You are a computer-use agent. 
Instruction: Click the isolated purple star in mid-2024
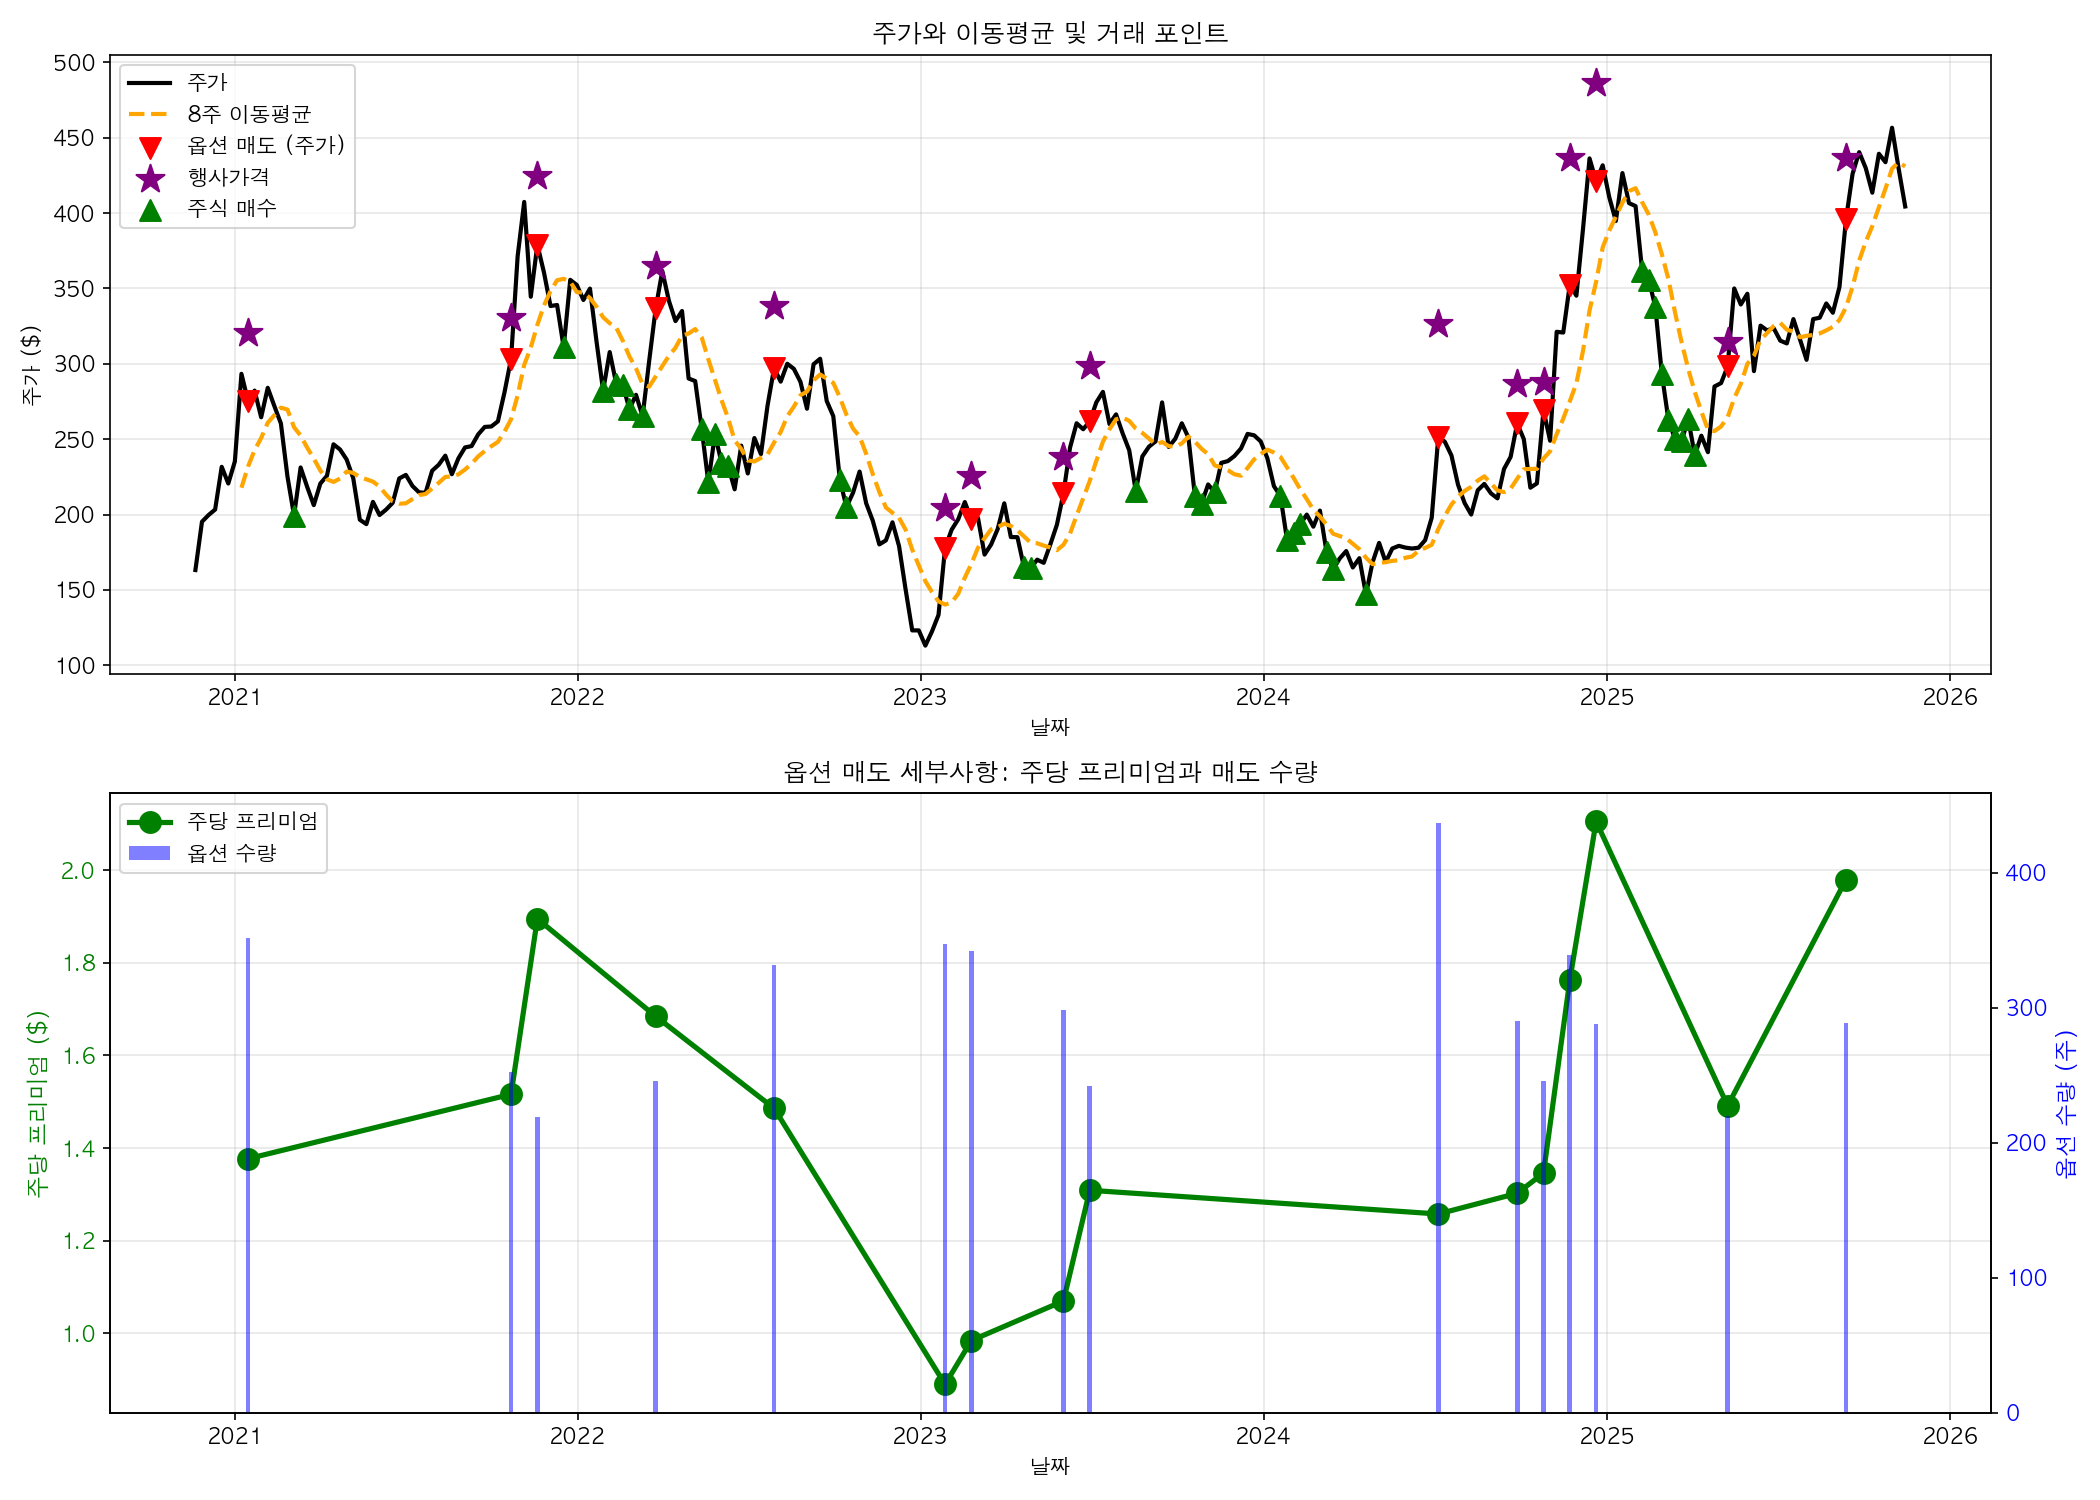[1438, 324]
